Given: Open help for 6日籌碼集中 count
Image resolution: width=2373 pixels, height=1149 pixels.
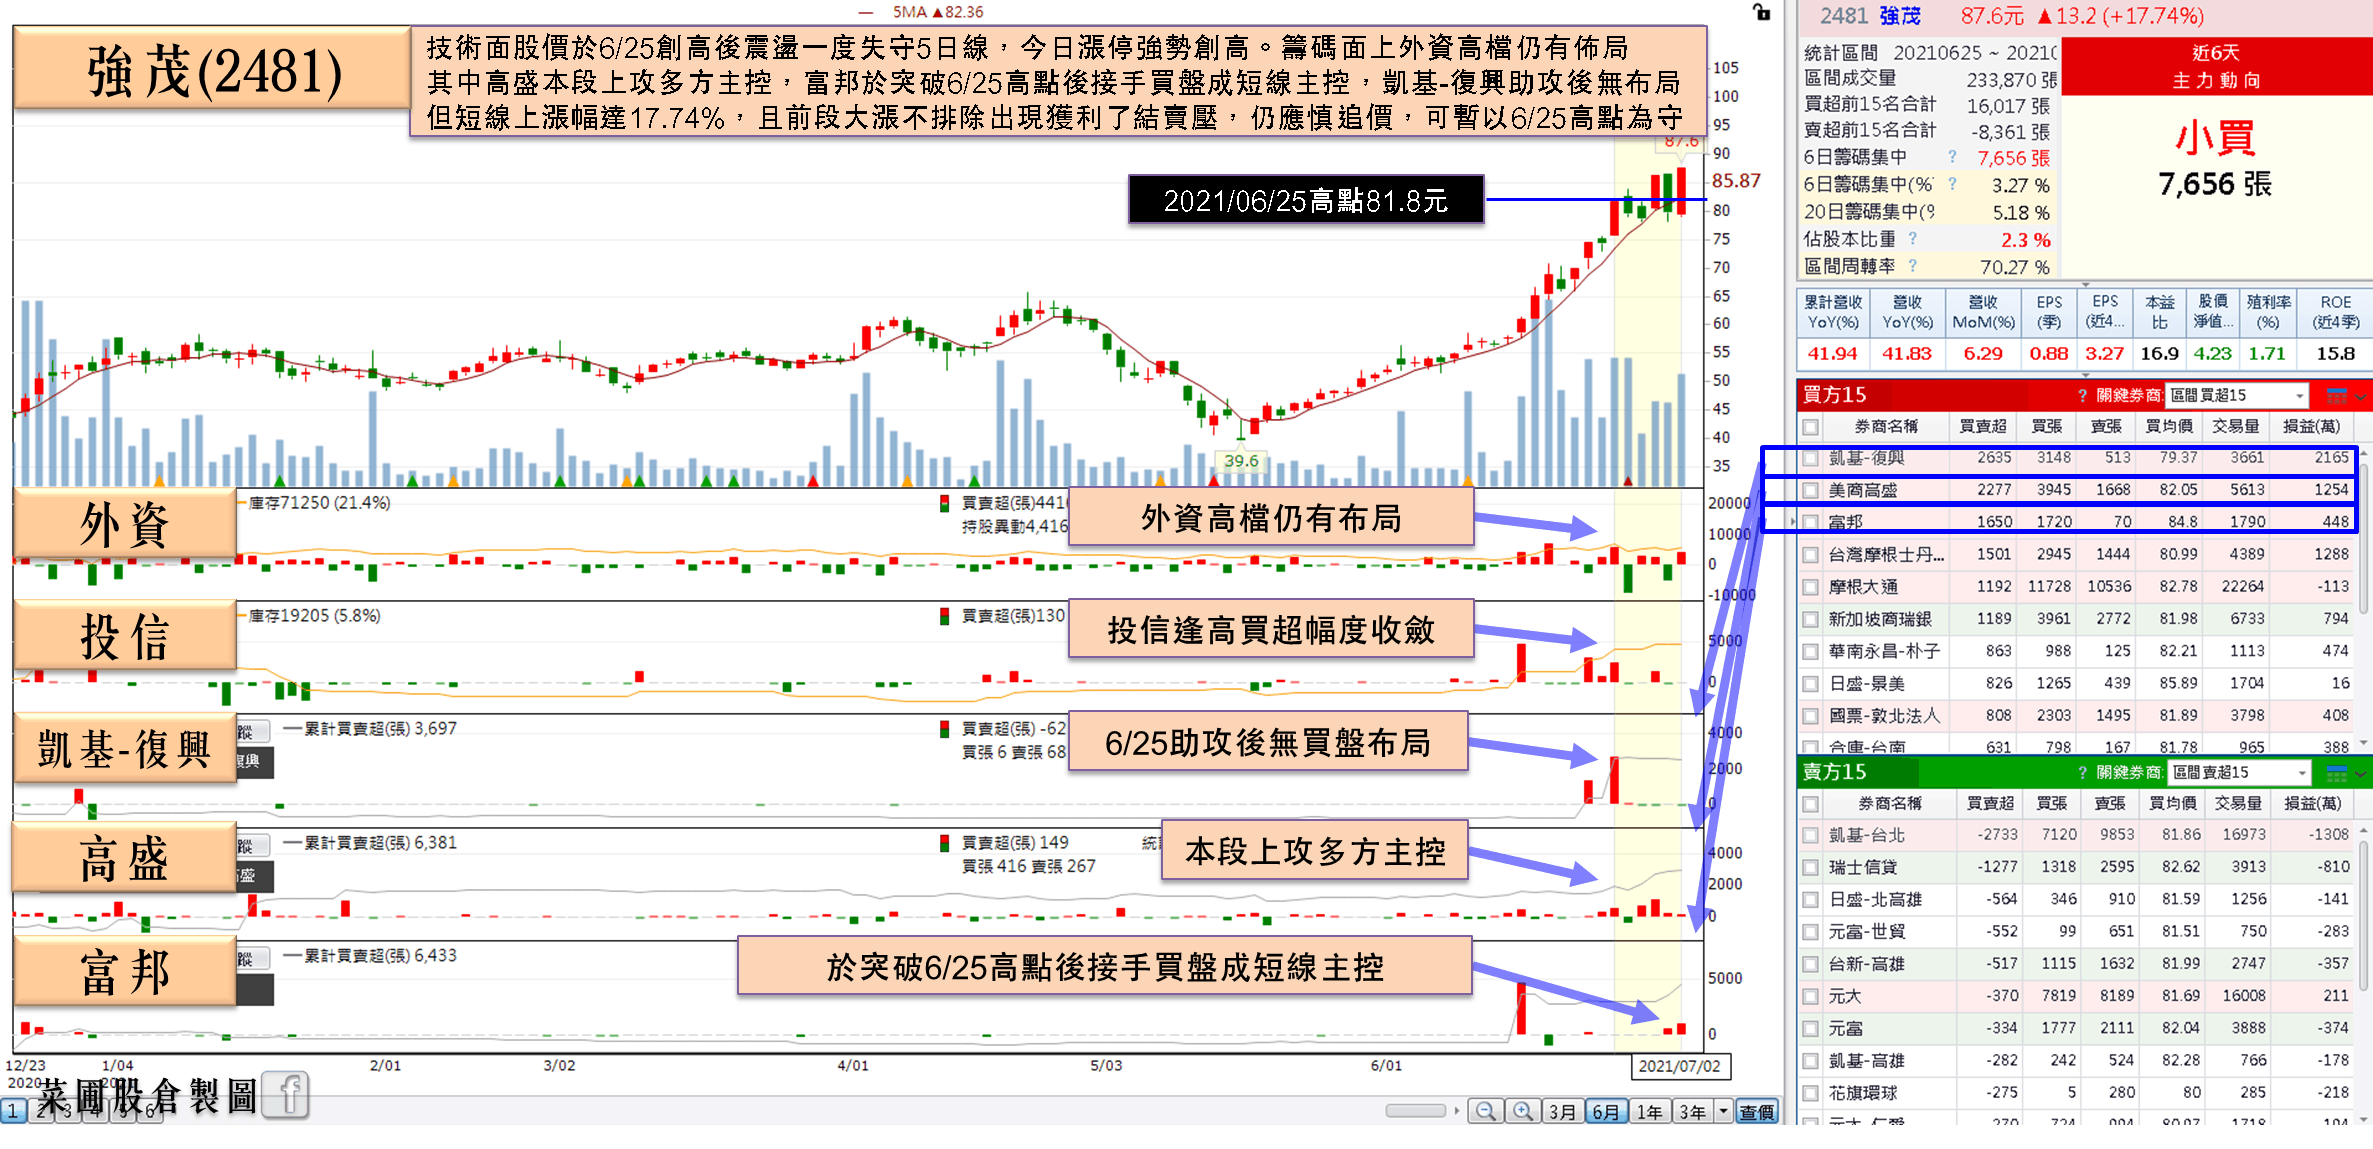Looking at the screenshot, I should tap(1952, 157).
